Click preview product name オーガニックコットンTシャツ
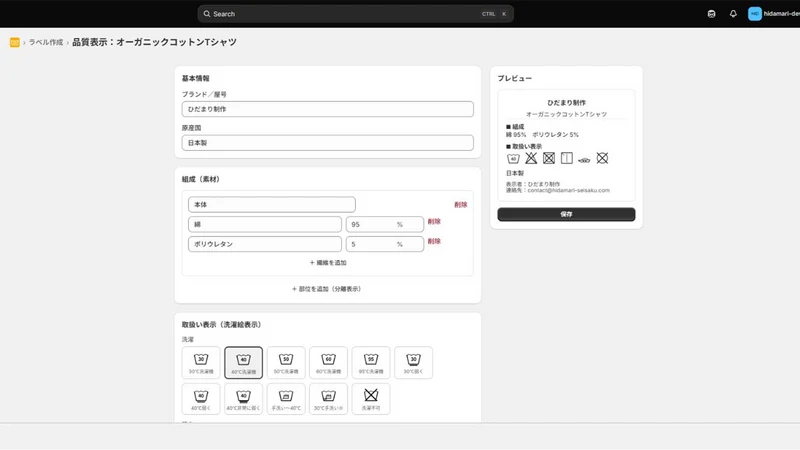800x450 pixels. tap(566, 114)
